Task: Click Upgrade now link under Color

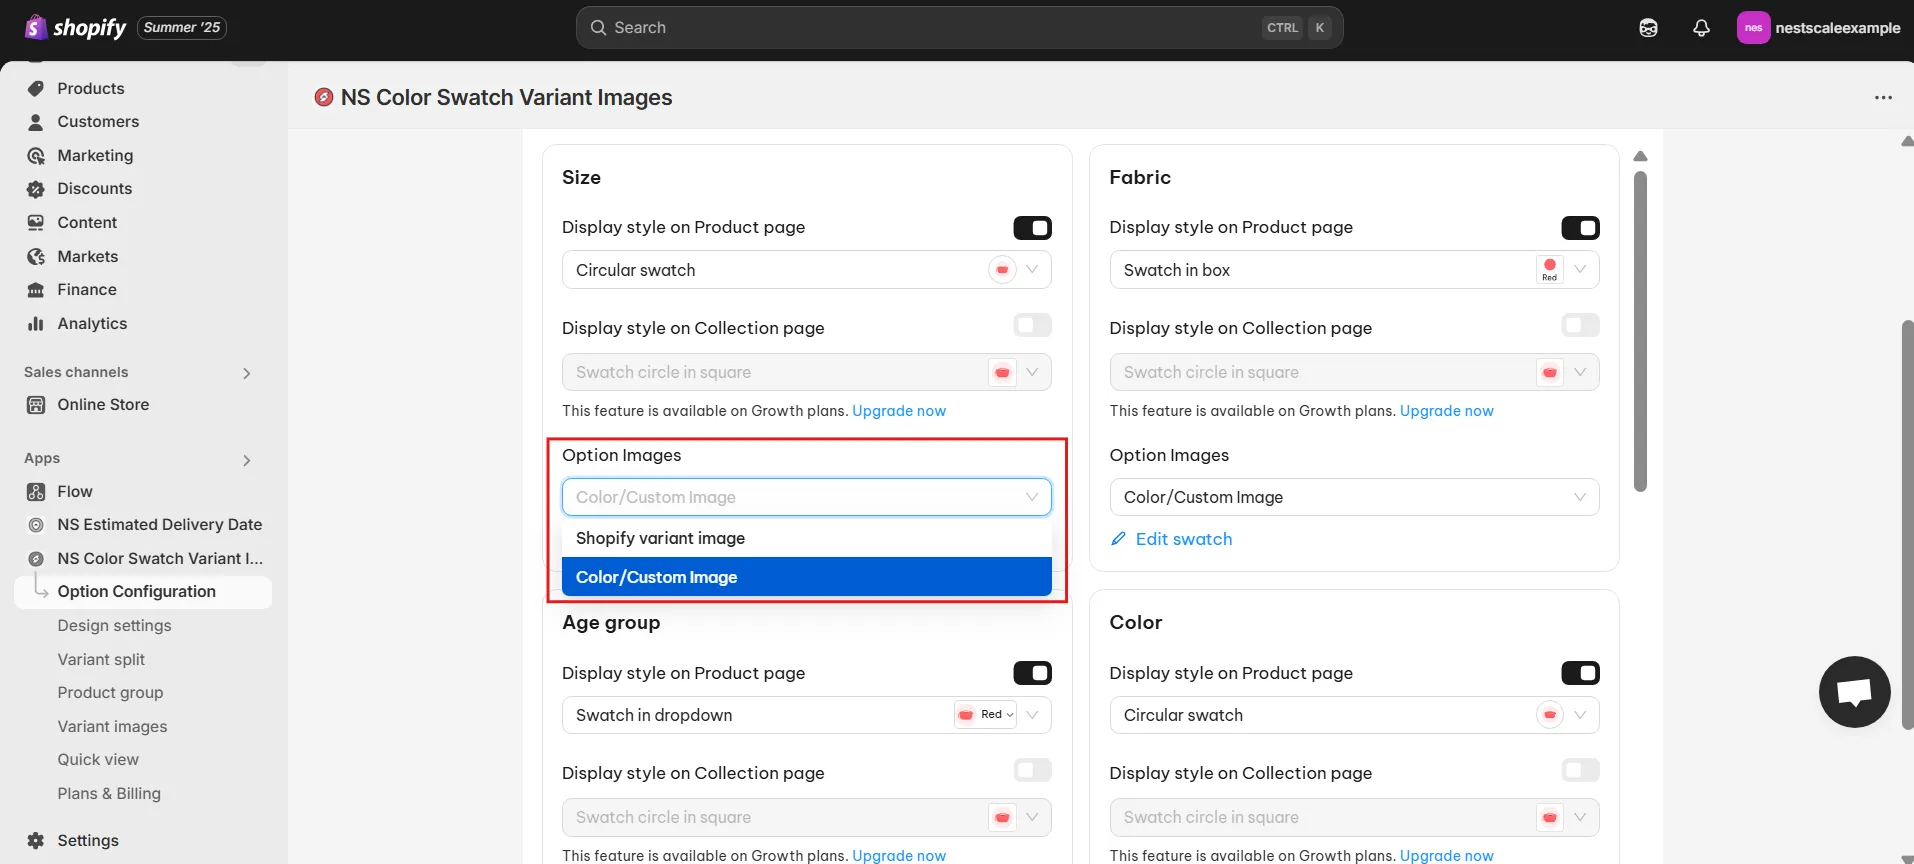Action: (x=1446, y=856)
